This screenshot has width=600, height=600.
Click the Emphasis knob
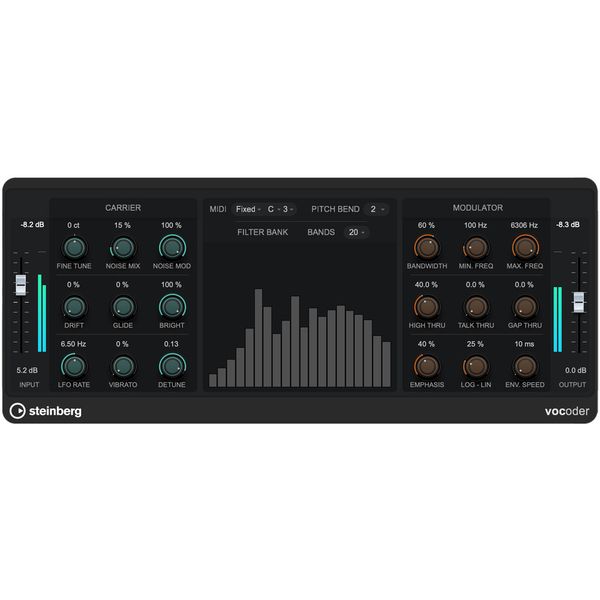coord(427,366)
